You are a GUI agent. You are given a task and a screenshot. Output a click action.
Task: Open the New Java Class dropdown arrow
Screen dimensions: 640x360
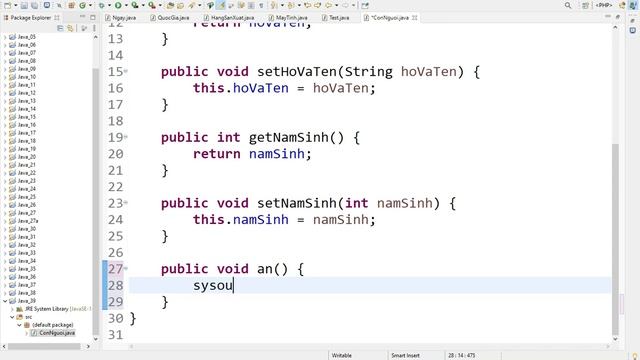tap(90, 5)
